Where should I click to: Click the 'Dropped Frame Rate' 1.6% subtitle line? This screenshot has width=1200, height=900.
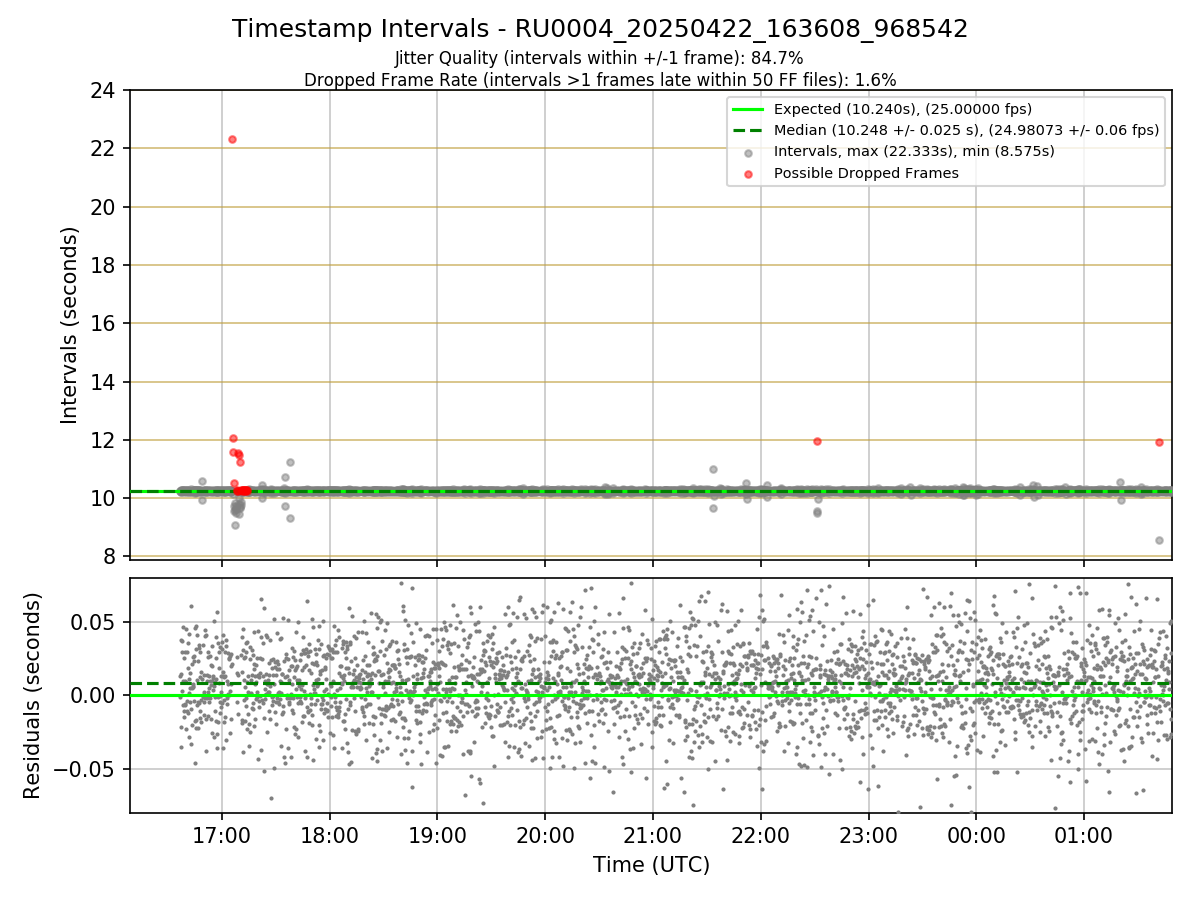(600, 79)
